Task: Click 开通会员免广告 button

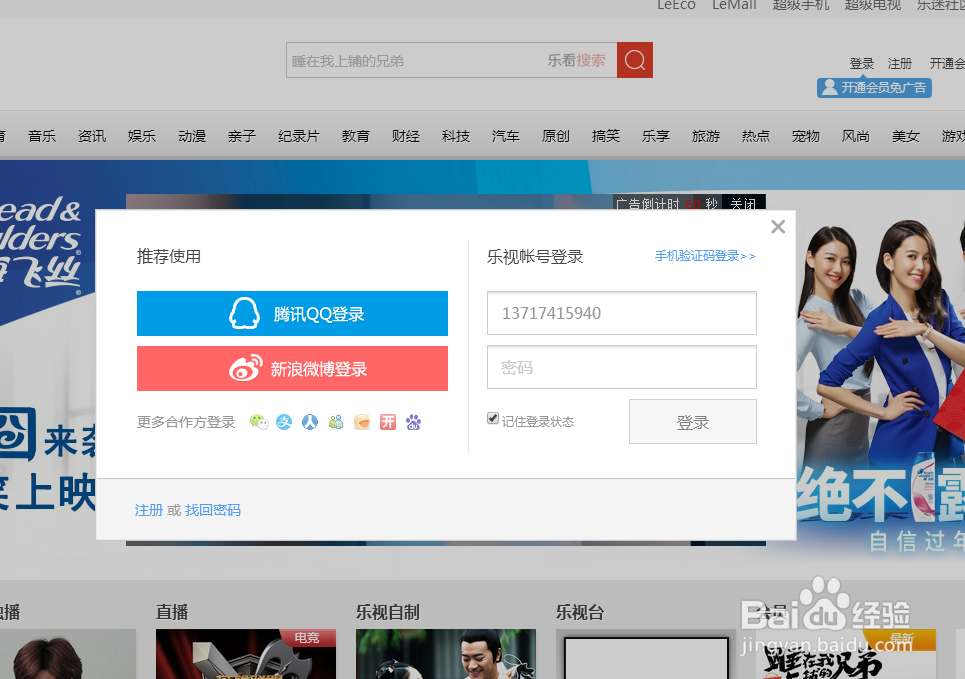Action: click(x=874, y=87)
